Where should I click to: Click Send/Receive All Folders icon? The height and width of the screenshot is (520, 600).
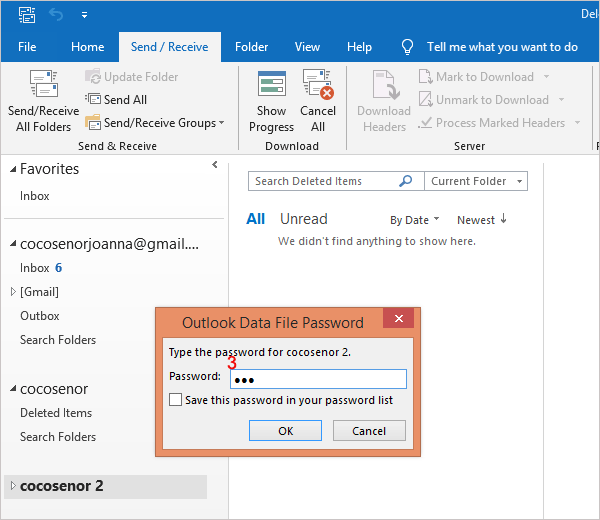[44, 83]
